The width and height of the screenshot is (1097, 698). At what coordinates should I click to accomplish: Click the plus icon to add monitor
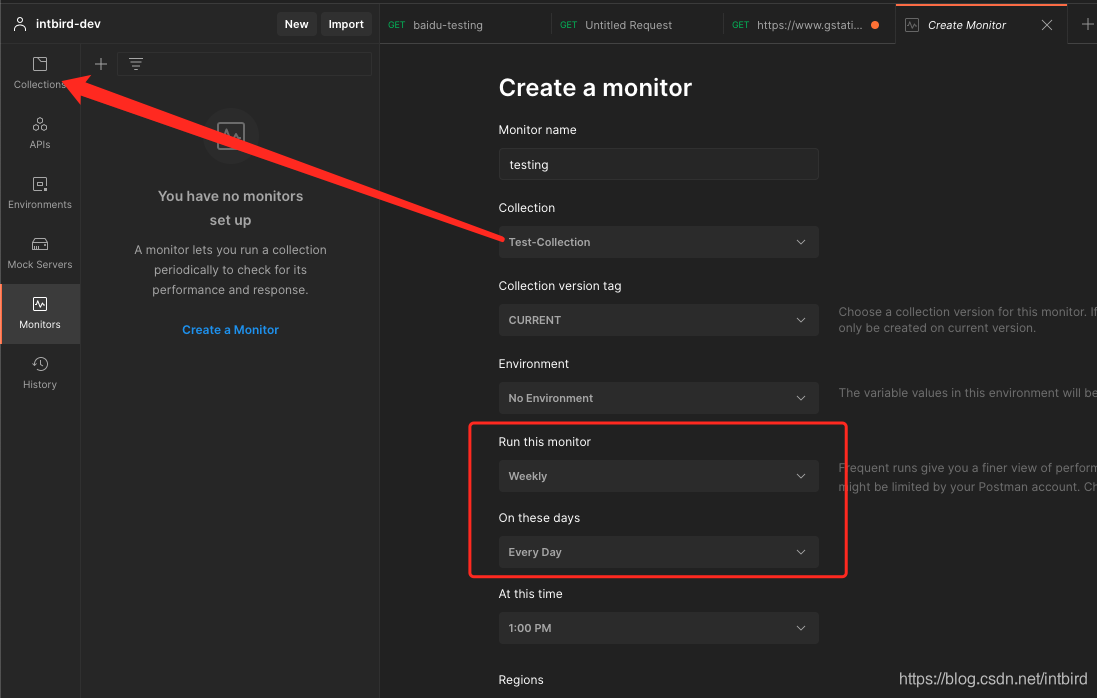101,64
